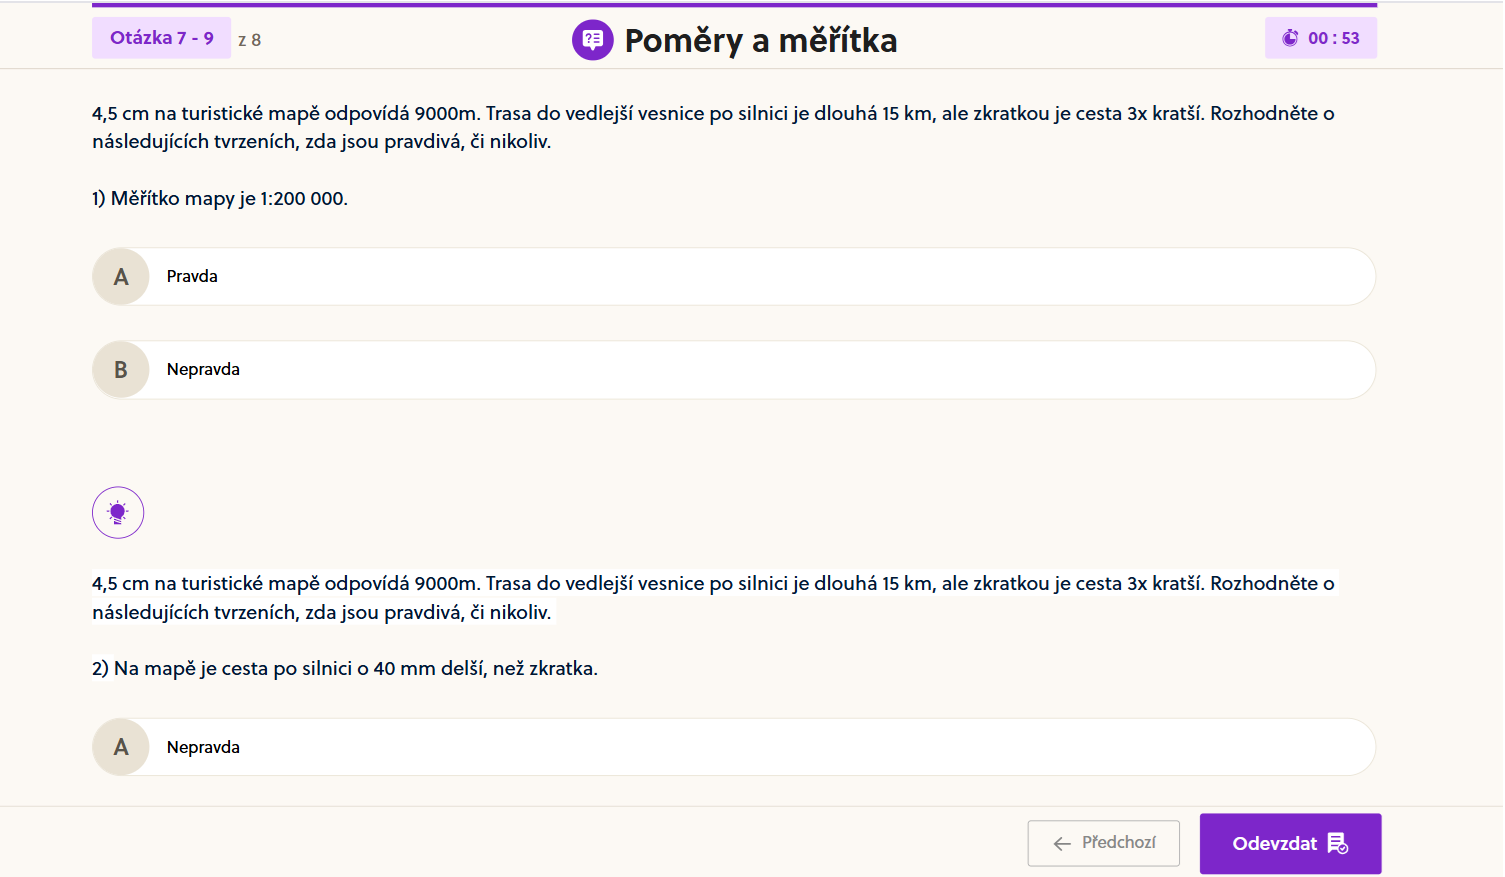This screenshot has width=1505, height=877.
Task: Select answer A Pravda for statement 1
Action: click(734, 276)
